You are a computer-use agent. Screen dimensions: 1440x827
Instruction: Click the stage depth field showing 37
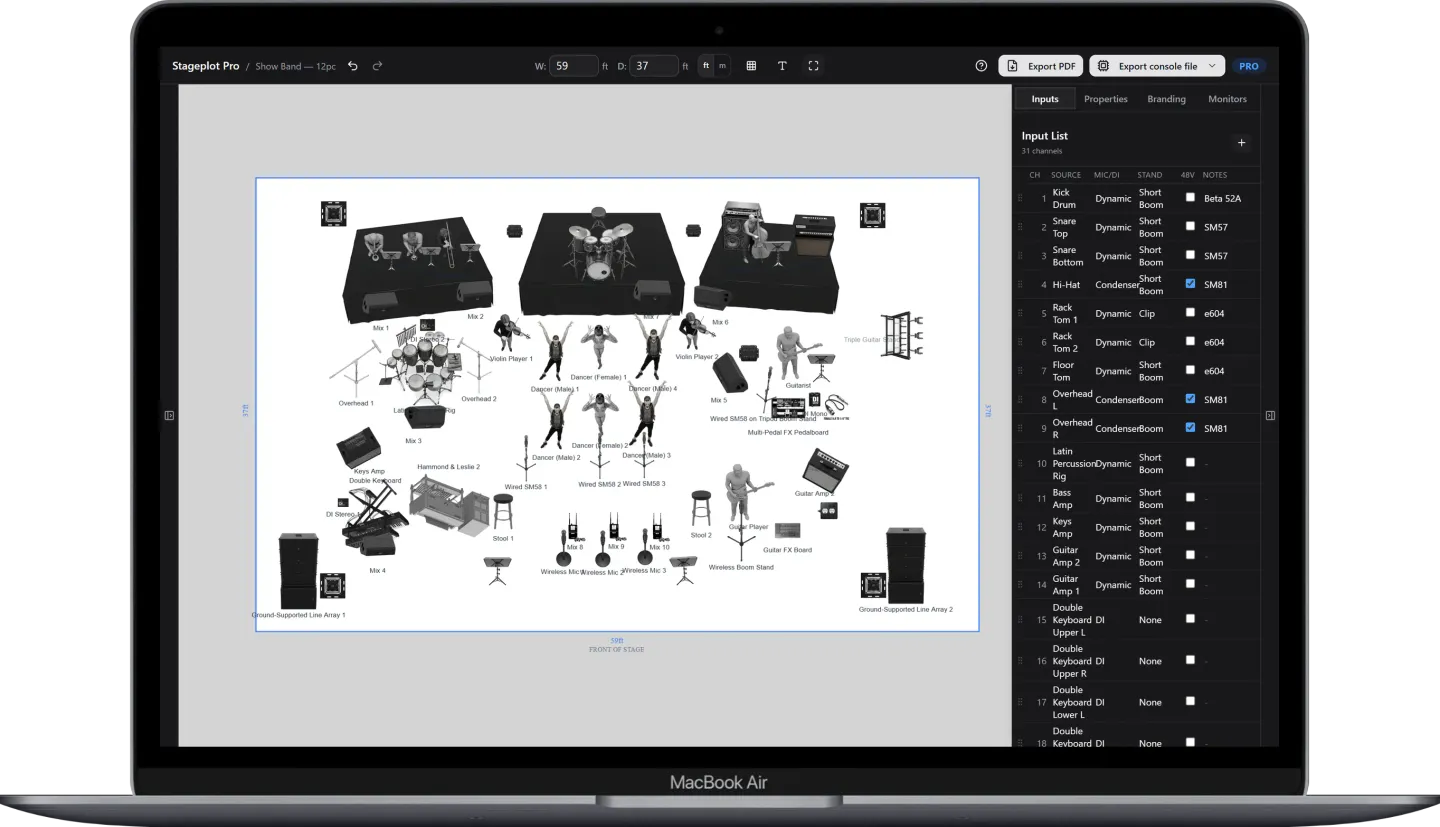[x=654, y=66]
